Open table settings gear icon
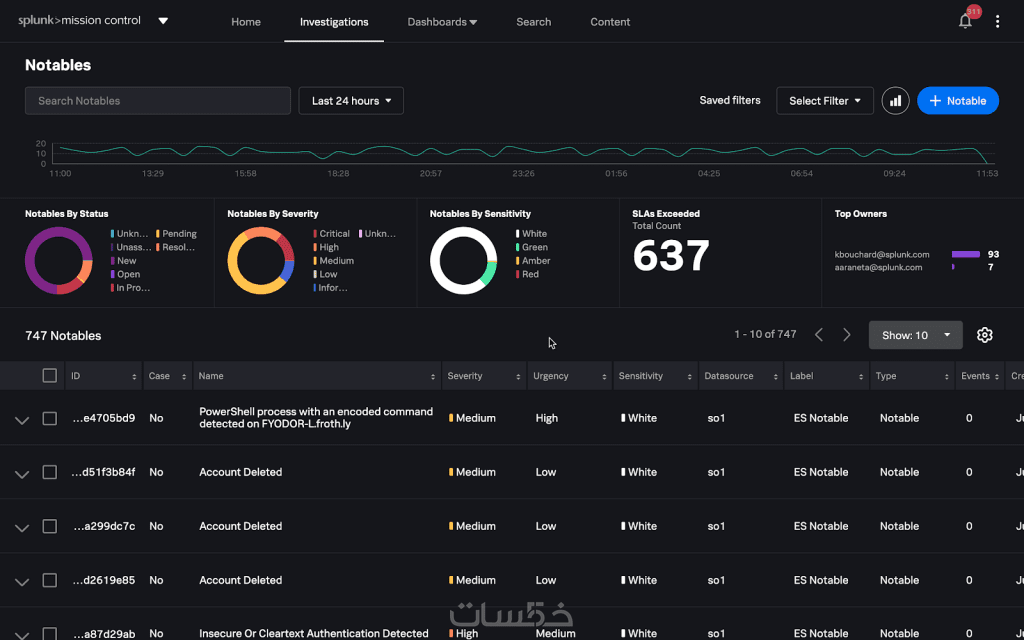Viewport: 1024px width, 640px height. click(984, 335)
